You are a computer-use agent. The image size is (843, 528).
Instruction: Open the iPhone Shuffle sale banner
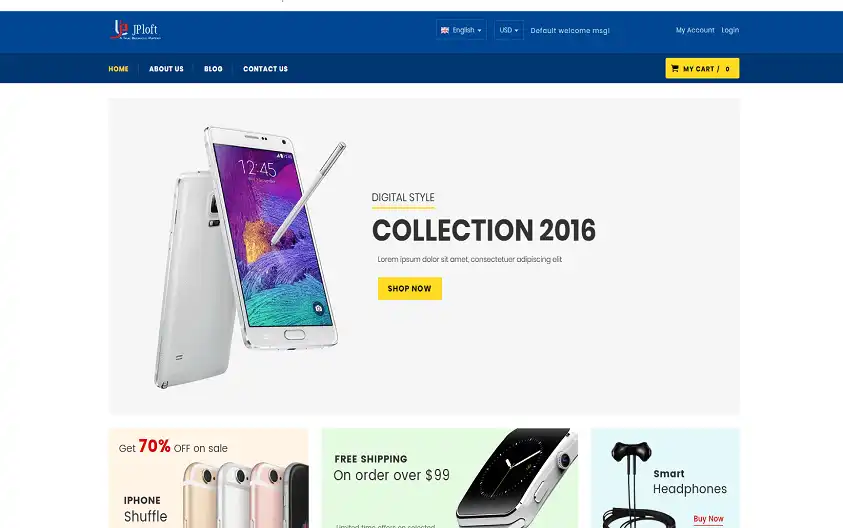tap(209, 478)
